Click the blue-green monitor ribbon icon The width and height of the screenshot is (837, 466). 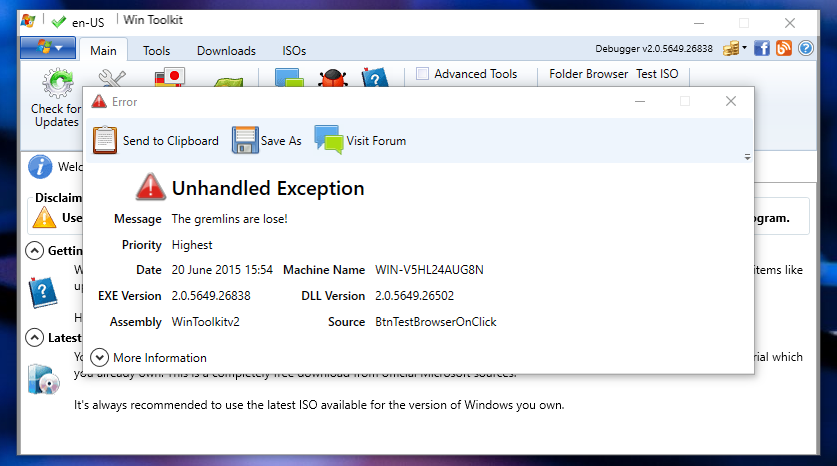tap(289, 77)
